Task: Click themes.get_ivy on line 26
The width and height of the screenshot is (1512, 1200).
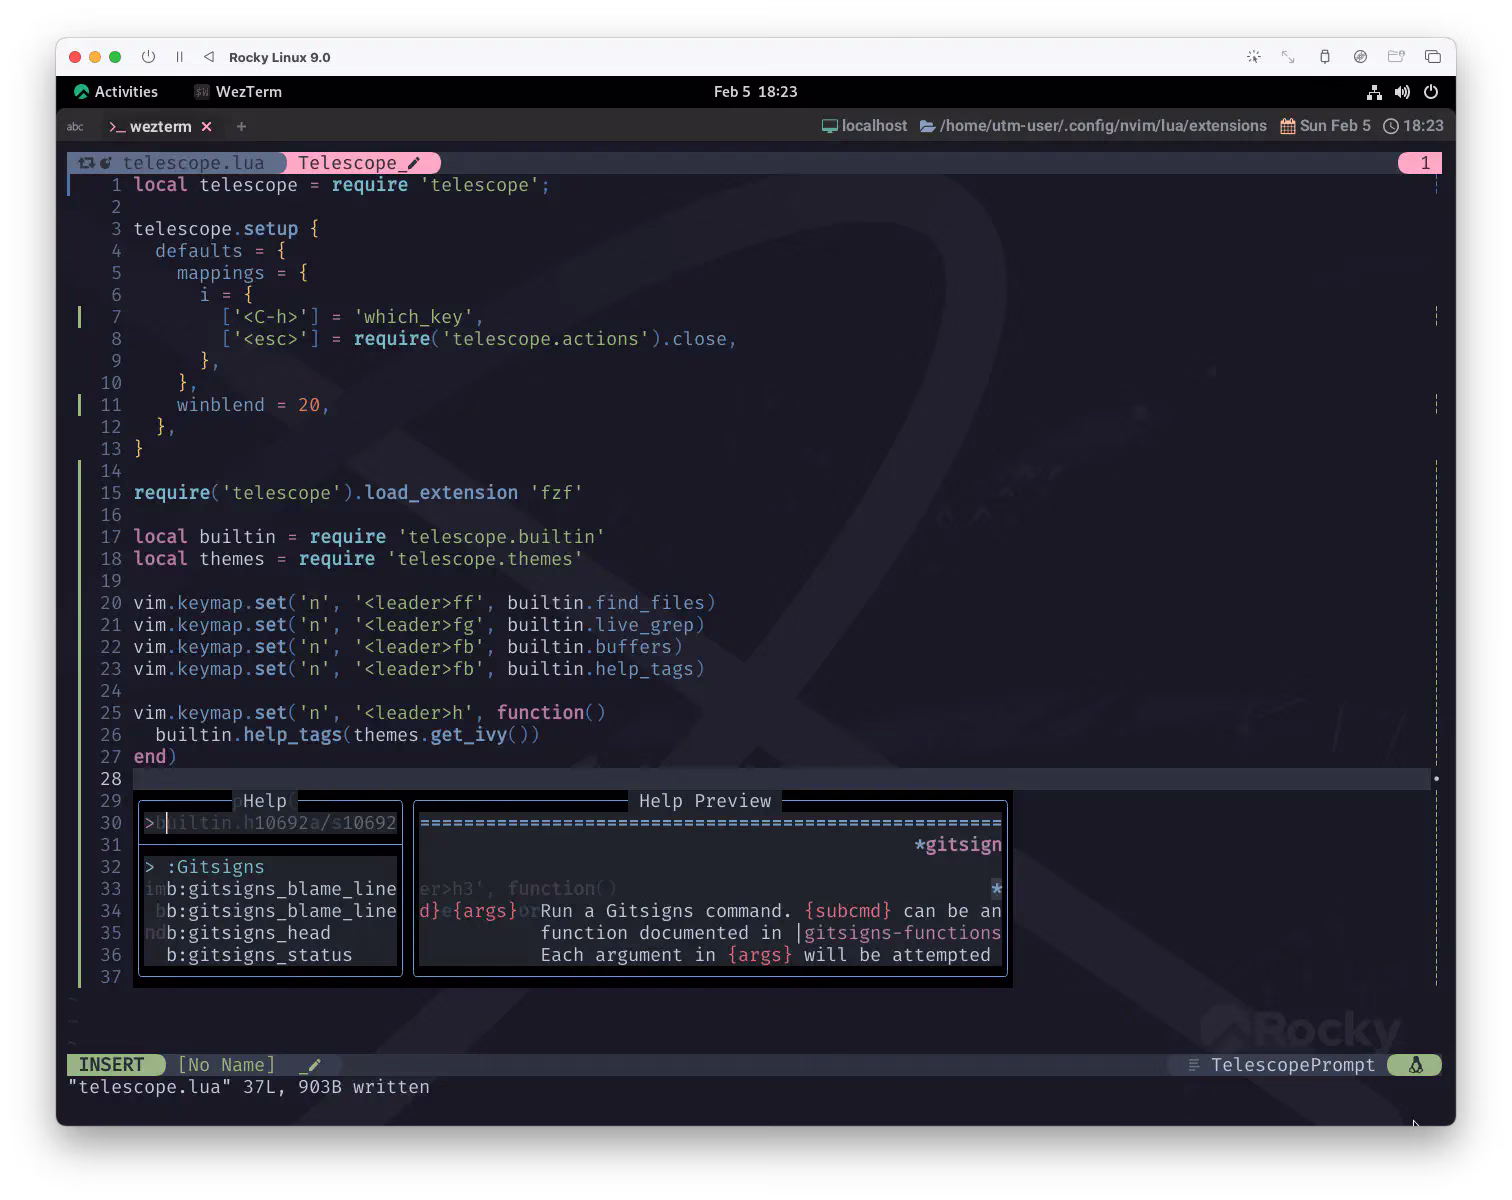Action: tap(430, 735)
